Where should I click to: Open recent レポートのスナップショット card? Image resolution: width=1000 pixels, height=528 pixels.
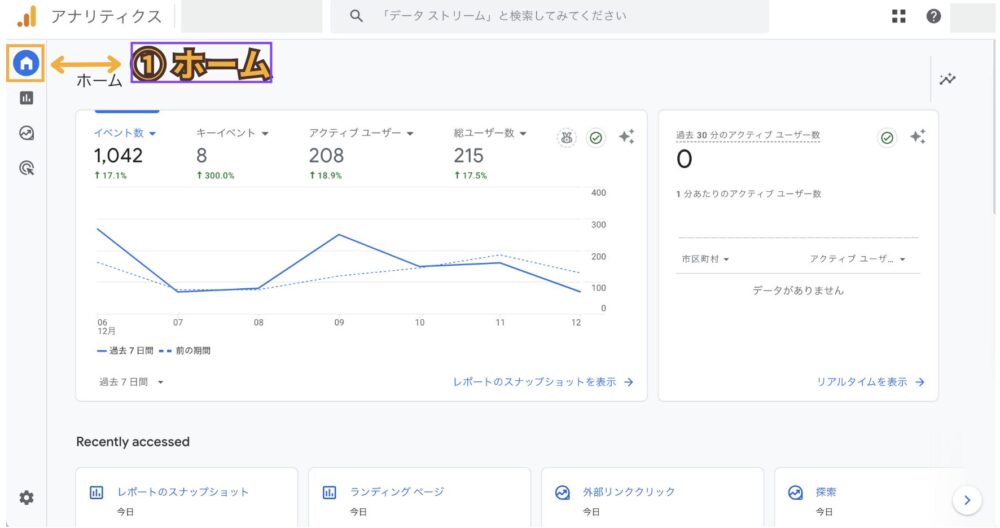pyautogui.click(x=187, y=497)
